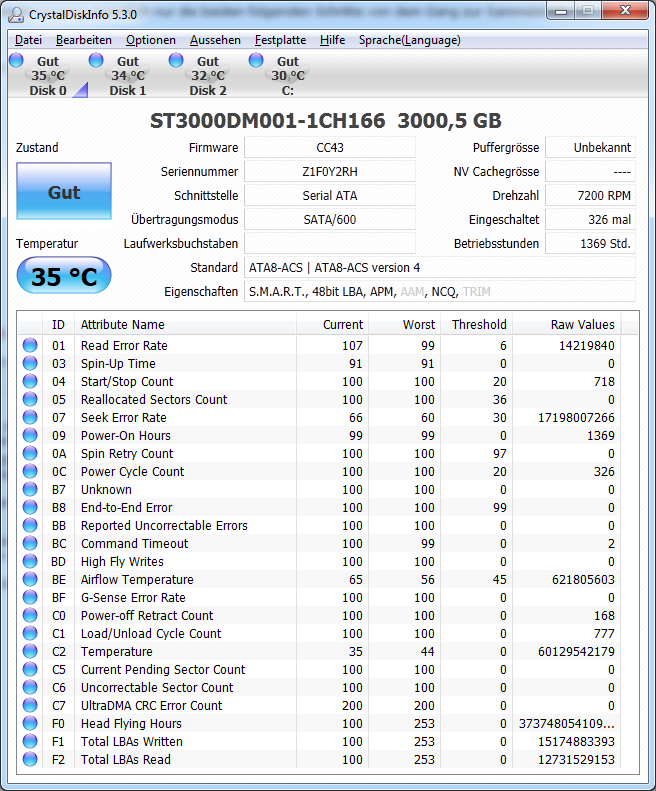656x791 pixels.
Task: Switch to the C: drive tab
Action: 288,75
